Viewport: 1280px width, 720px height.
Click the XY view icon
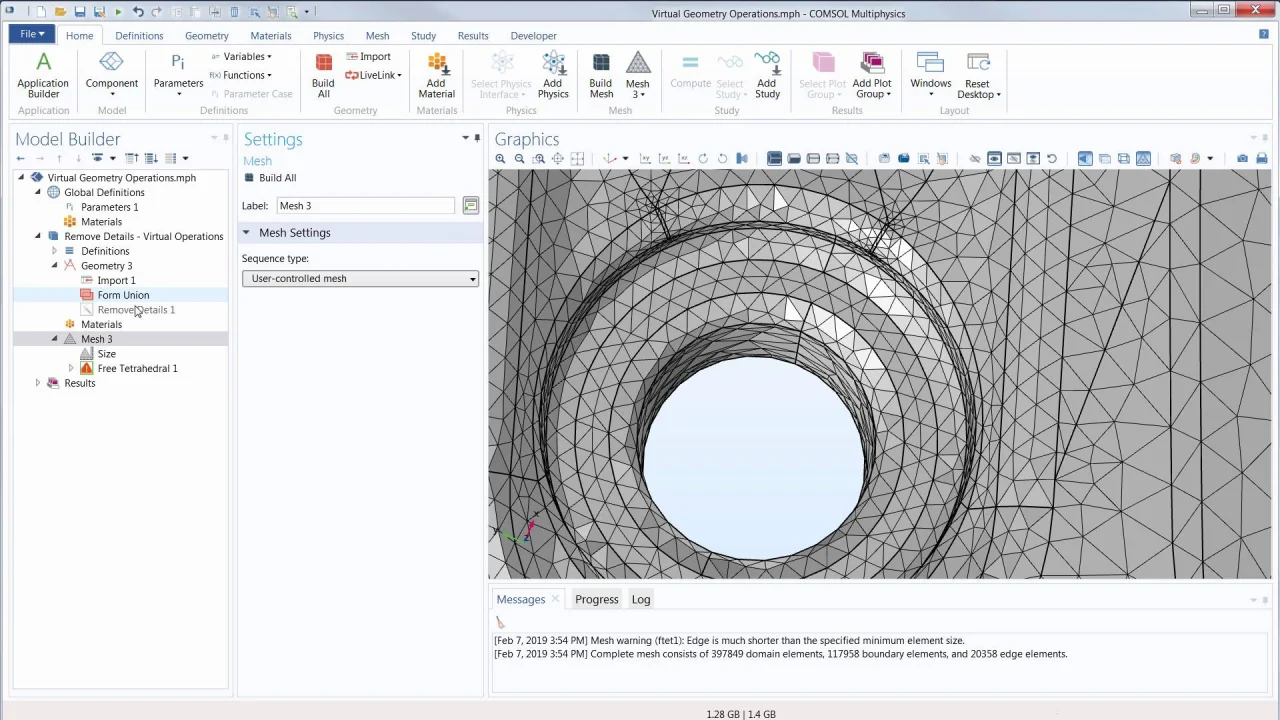(645, 159)
